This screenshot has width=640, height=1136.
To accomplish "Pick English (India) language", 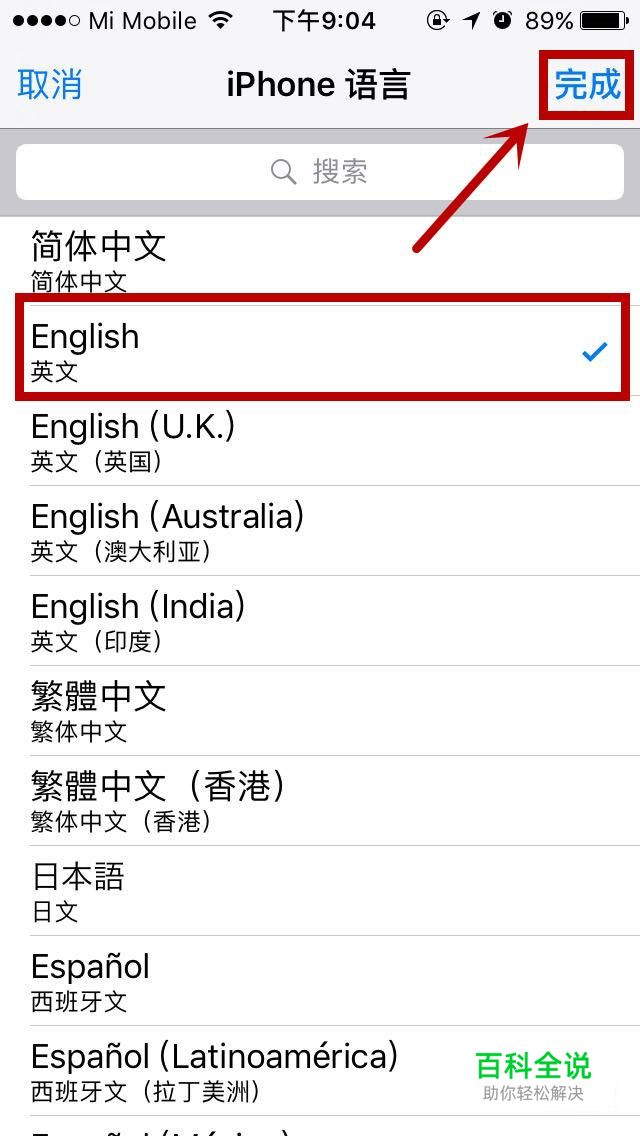I will click(320, 621).
